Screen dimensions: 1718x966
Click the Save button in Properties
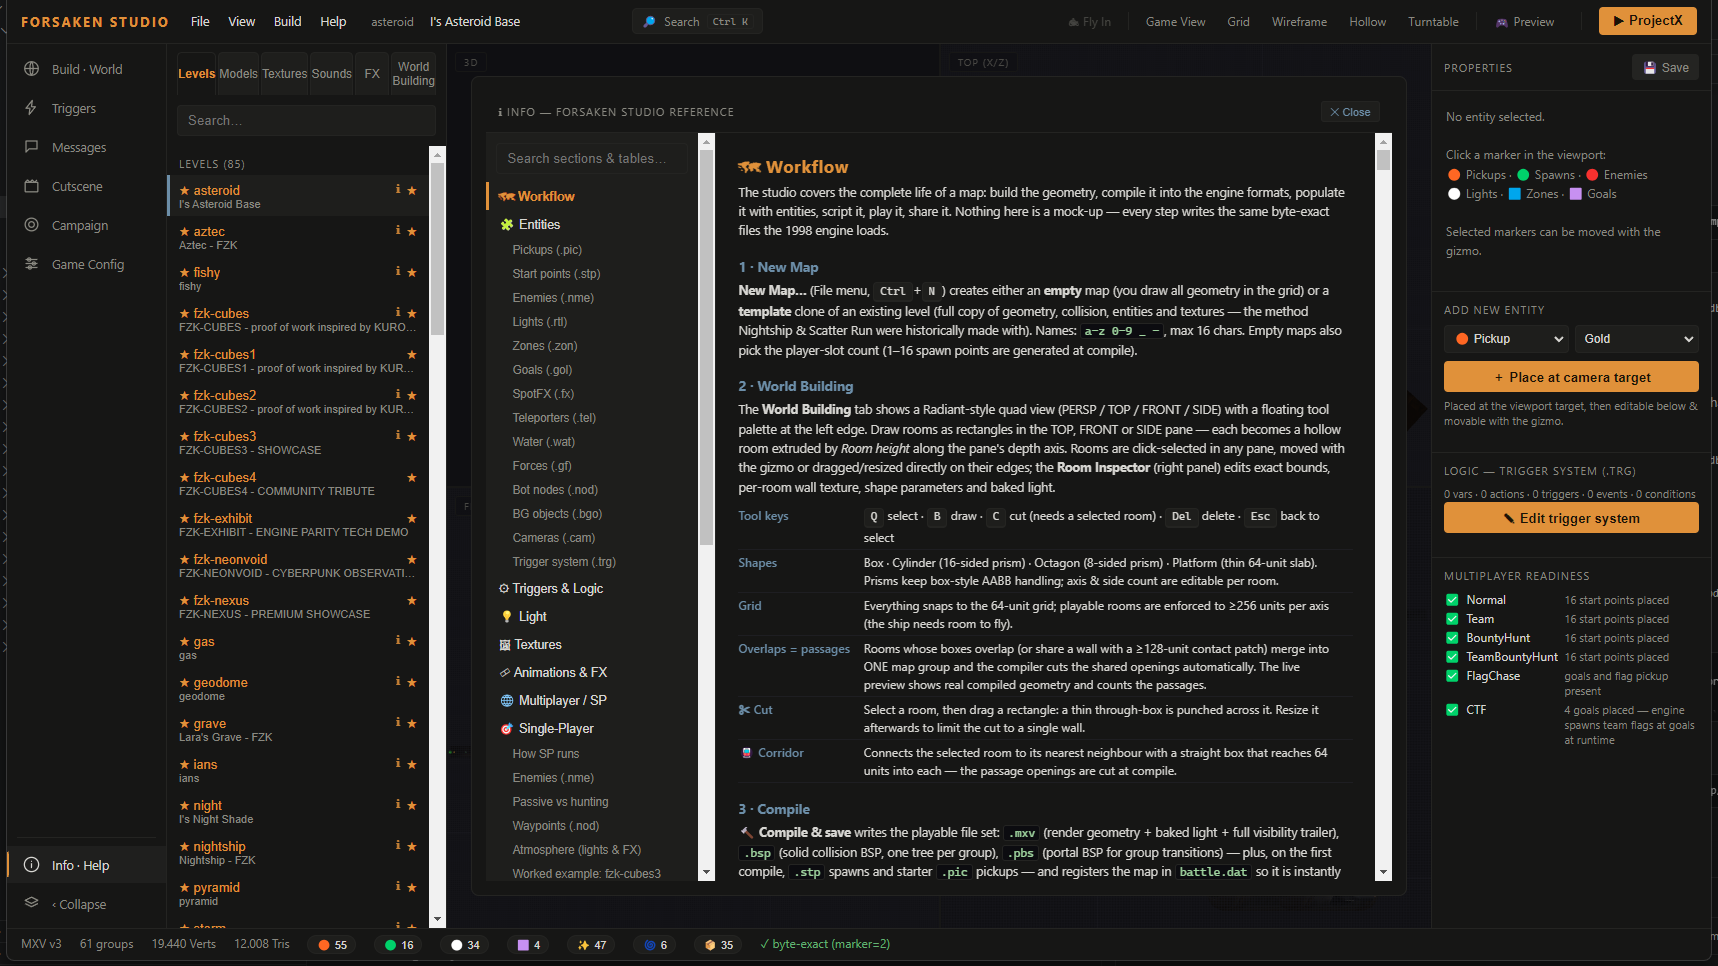(x=1666, y=68)
